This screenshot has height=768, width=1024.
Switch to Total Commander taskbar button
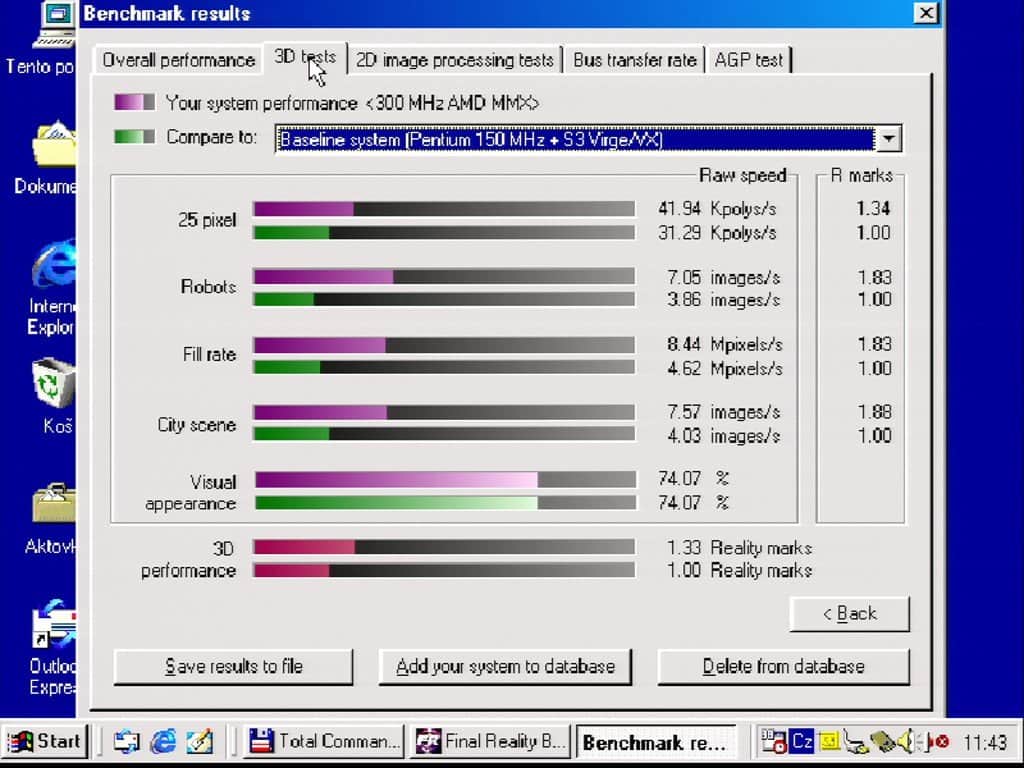324,742
